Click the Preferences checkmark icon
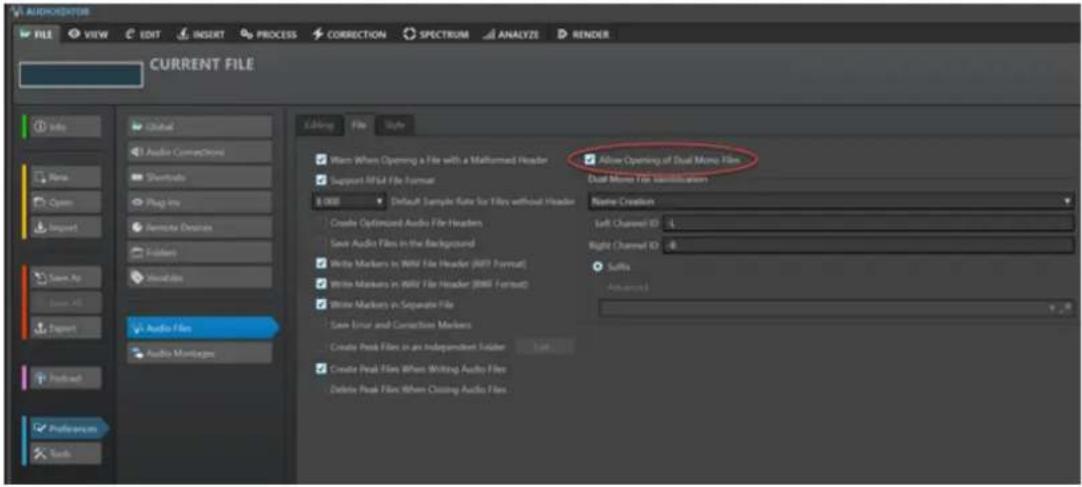This screenshot has height=487, width=1082. tap(40, 428)
